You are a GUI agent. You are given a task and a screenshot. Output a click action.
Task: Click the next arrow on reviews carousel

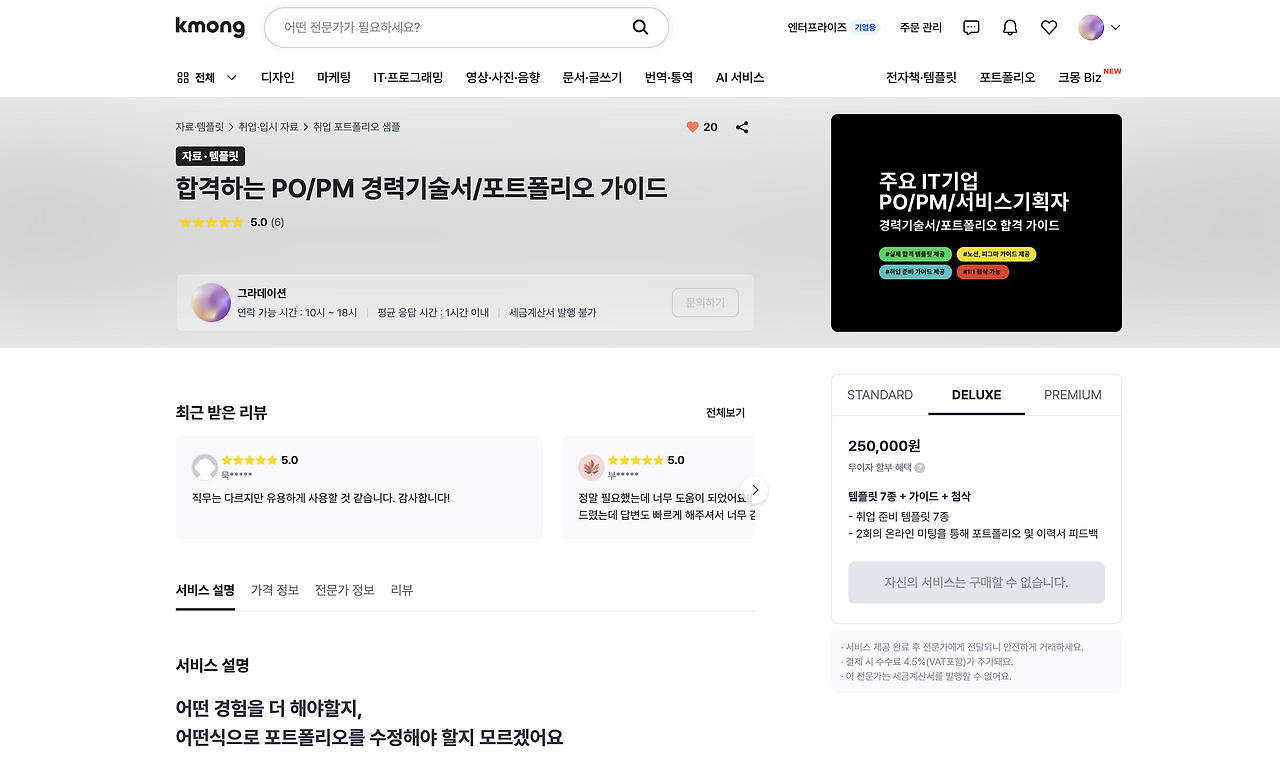click(756, 489)
